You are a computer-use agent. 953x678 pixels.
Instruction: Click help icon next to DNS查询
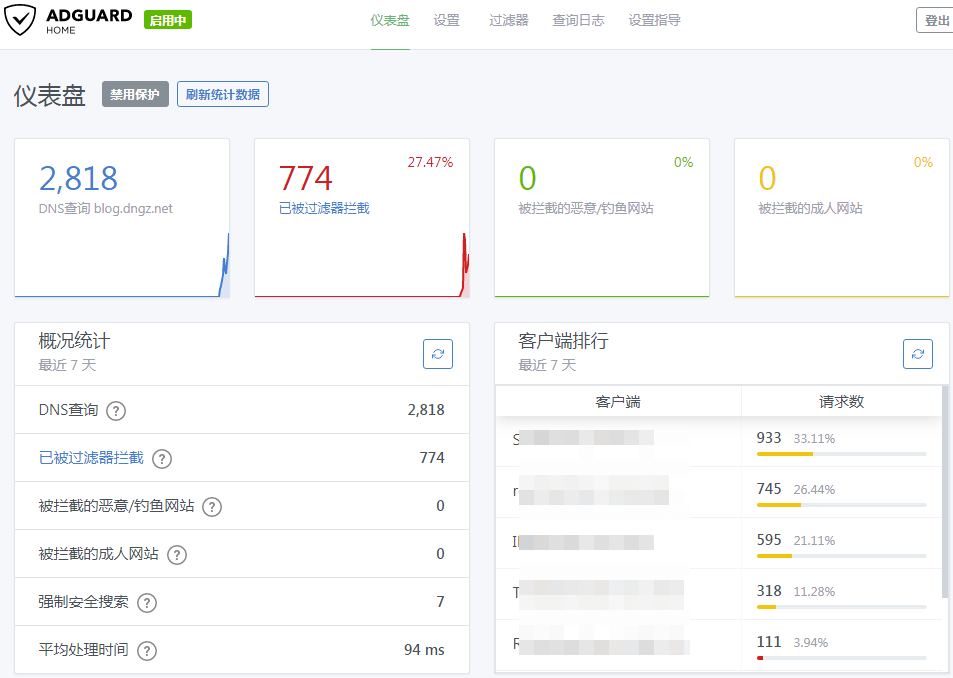click(116, 411)
